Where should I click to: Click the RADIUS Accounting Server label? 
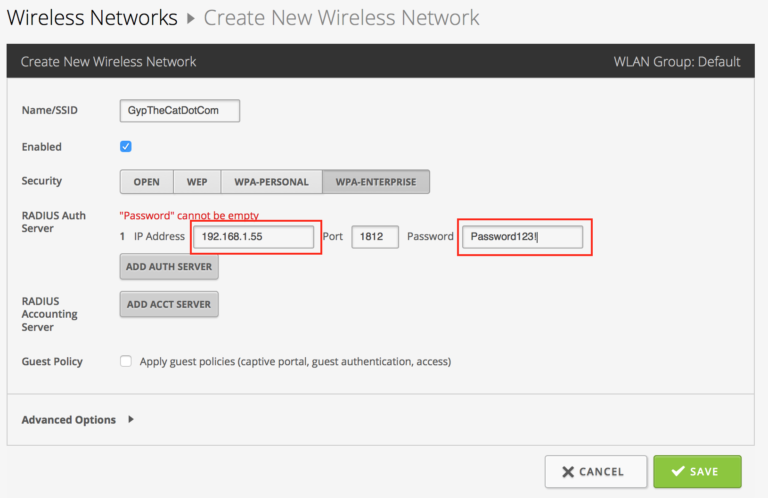49,314
